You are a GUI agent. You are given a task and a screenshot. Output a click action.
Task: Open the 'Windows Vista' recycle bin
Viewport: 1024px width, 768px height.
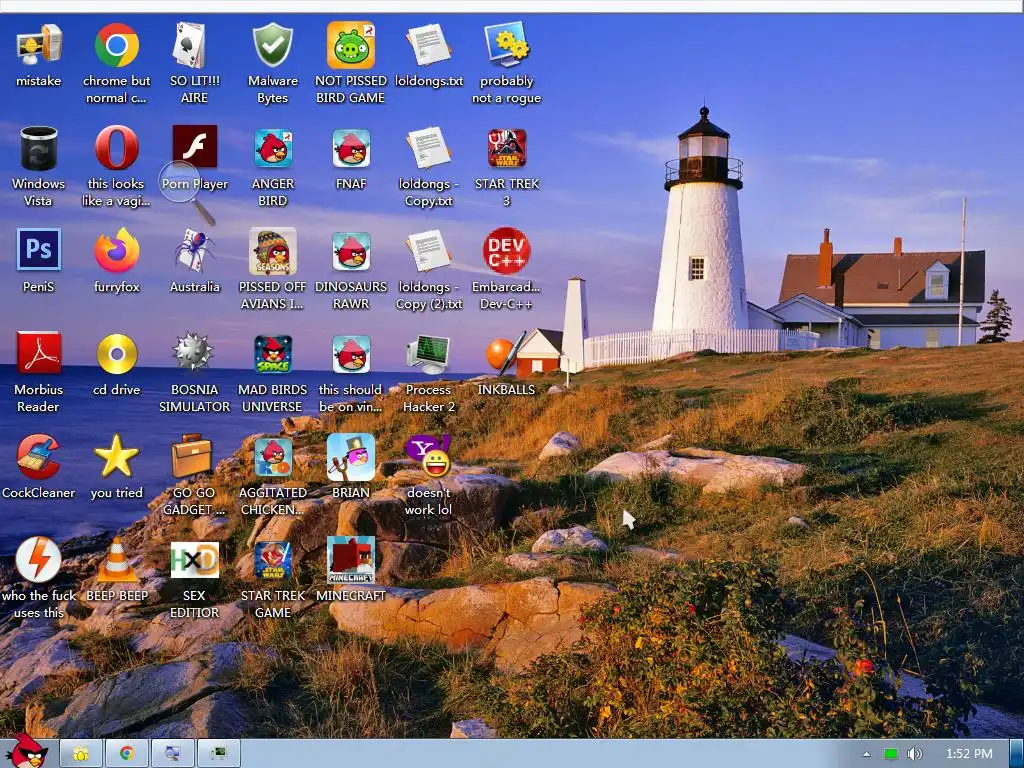39,148
